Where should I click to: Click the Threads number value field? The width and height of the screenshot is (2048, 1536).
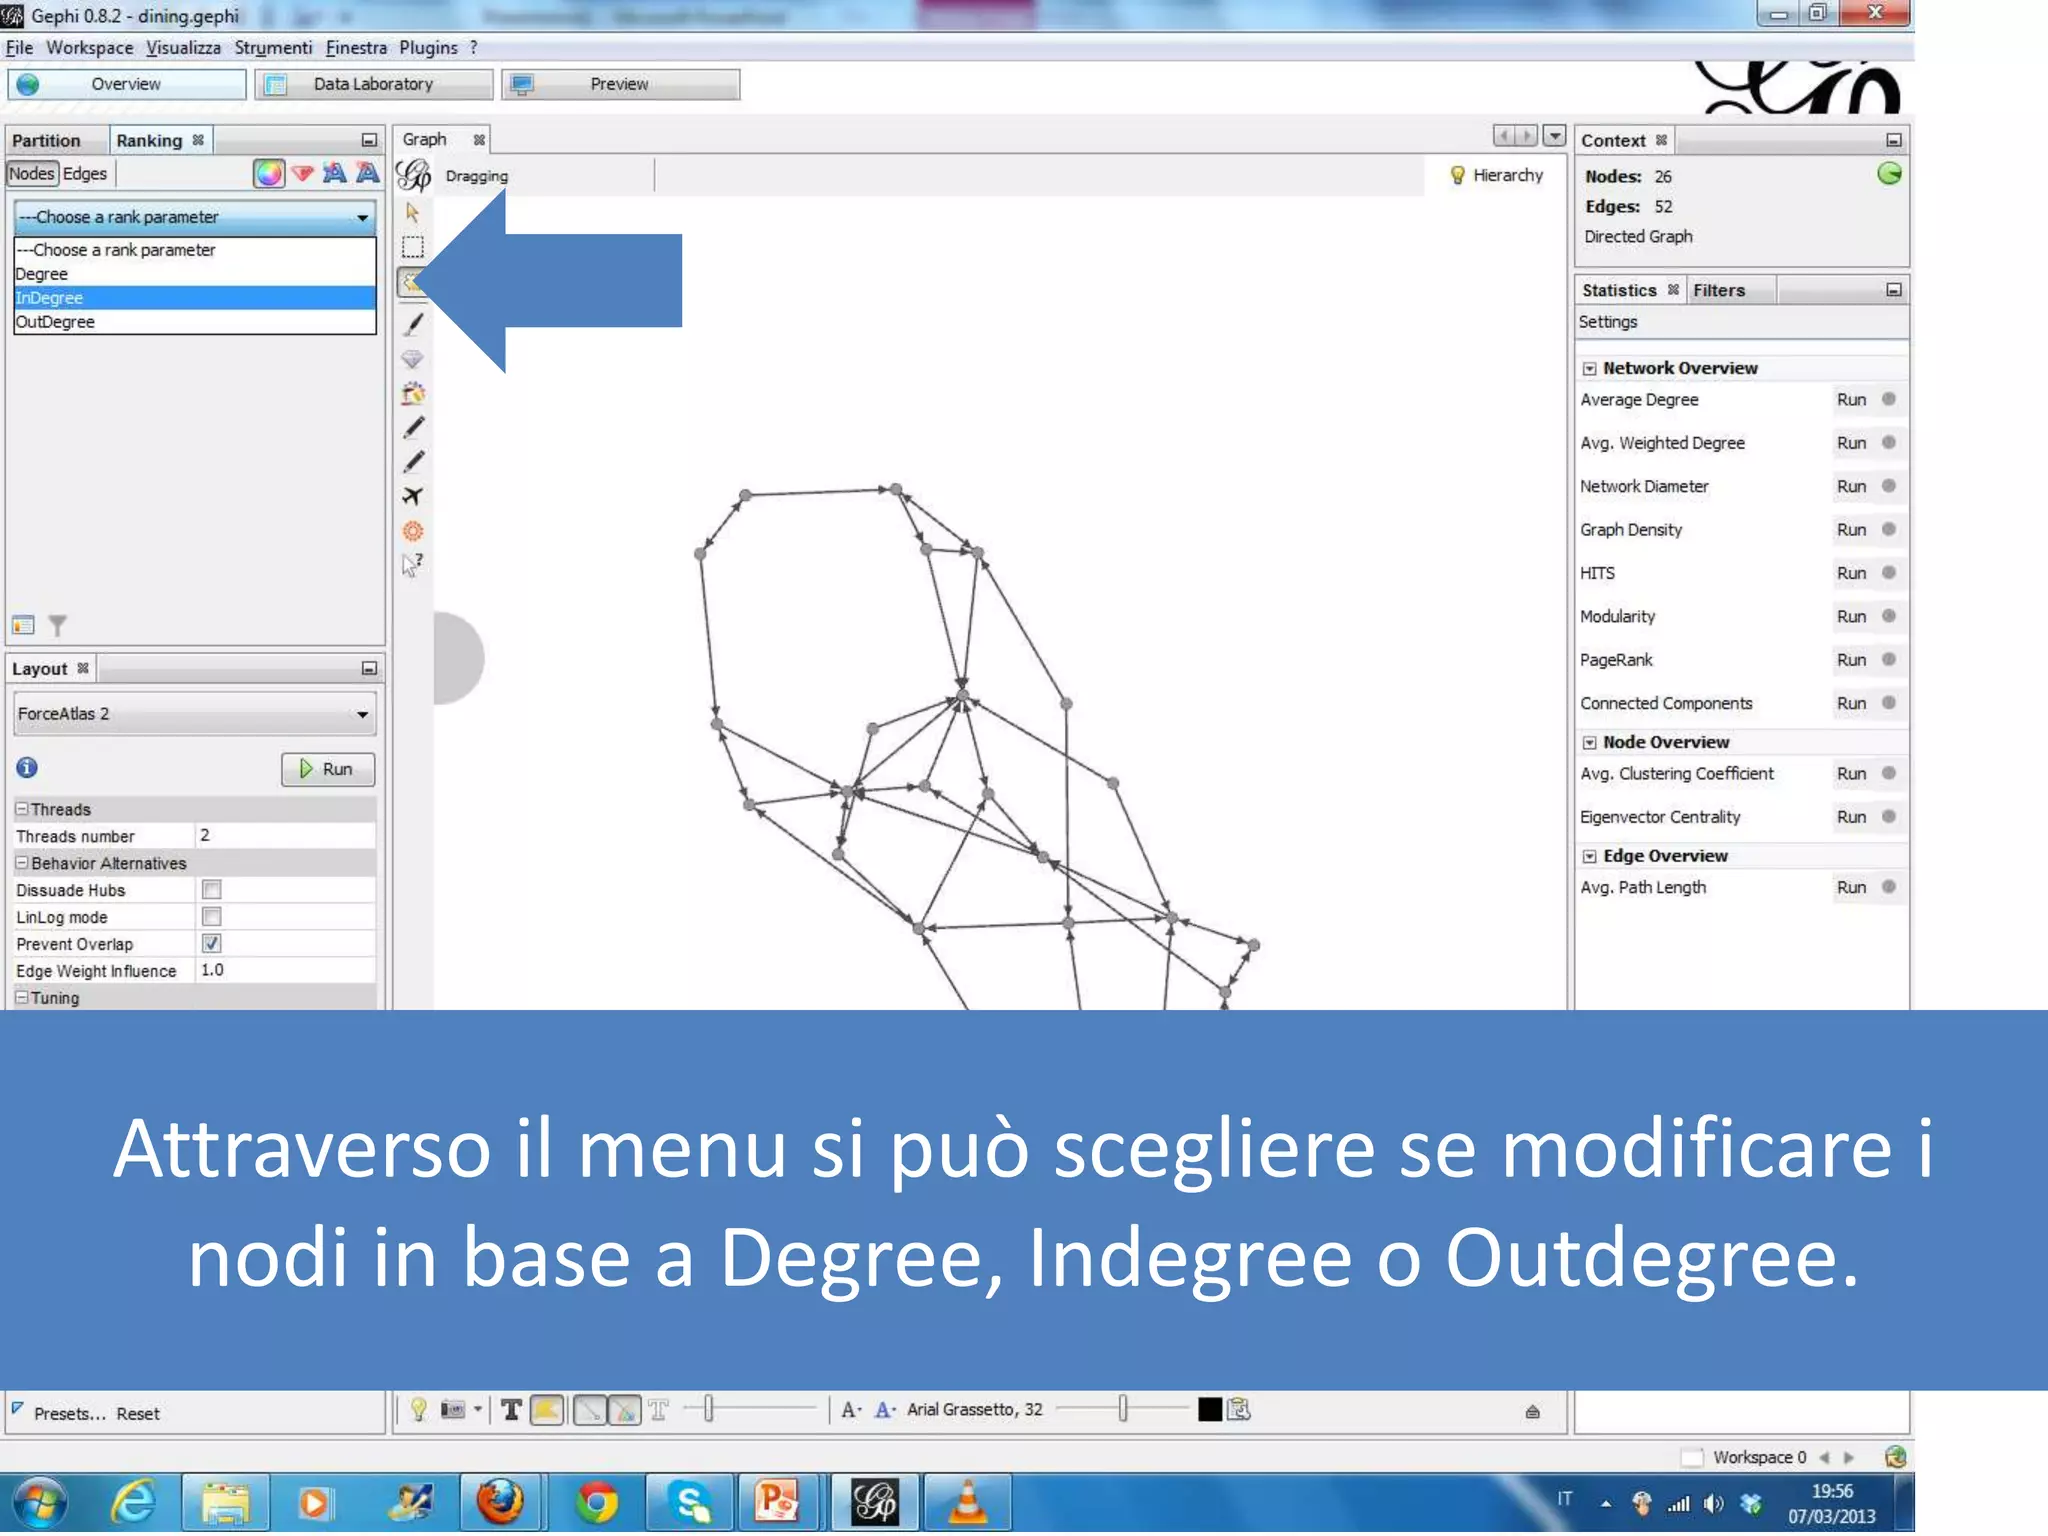click(285, 835)
